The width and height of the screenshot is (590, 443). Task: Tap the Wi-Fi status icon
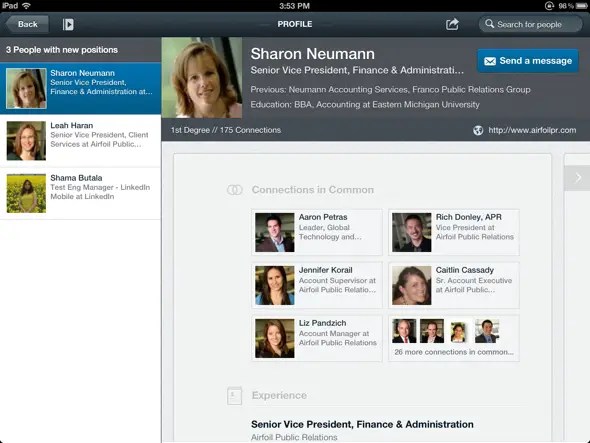(26, 6)
